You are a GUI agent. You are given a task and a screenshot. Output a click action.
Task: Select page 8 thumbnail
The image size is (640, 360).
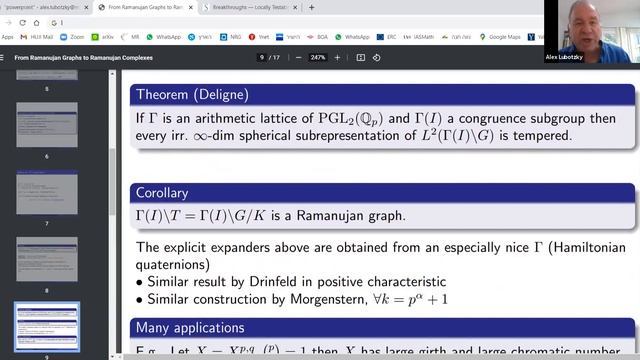pos(47,259)
